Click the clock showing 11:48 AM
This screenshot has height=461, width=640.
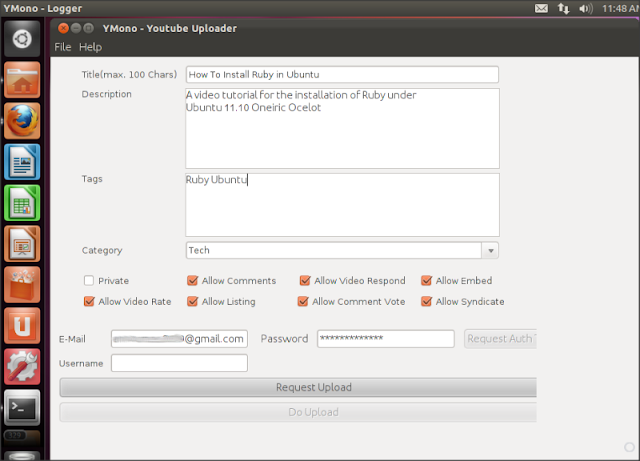[x=620, y=8]
